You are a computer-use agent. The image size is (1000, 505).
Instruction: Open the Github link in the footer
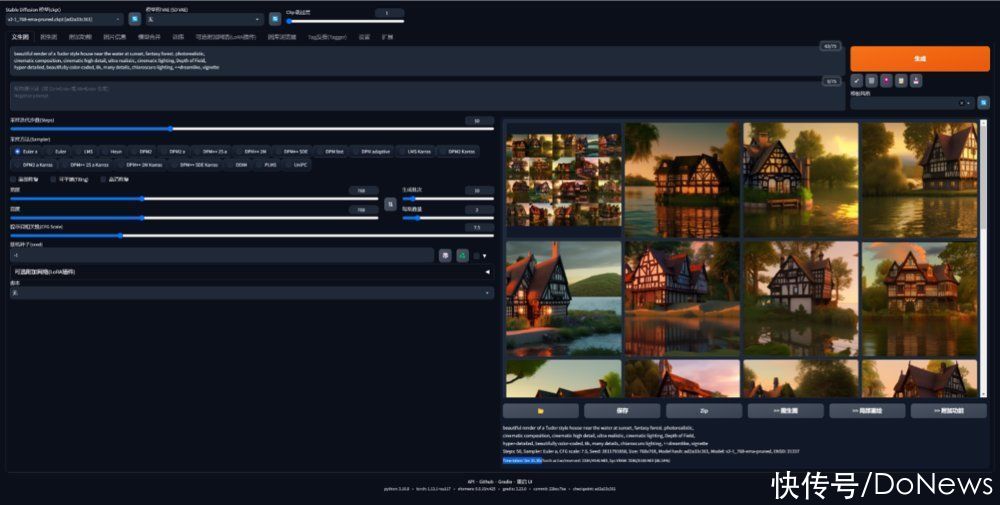(487, 481)
